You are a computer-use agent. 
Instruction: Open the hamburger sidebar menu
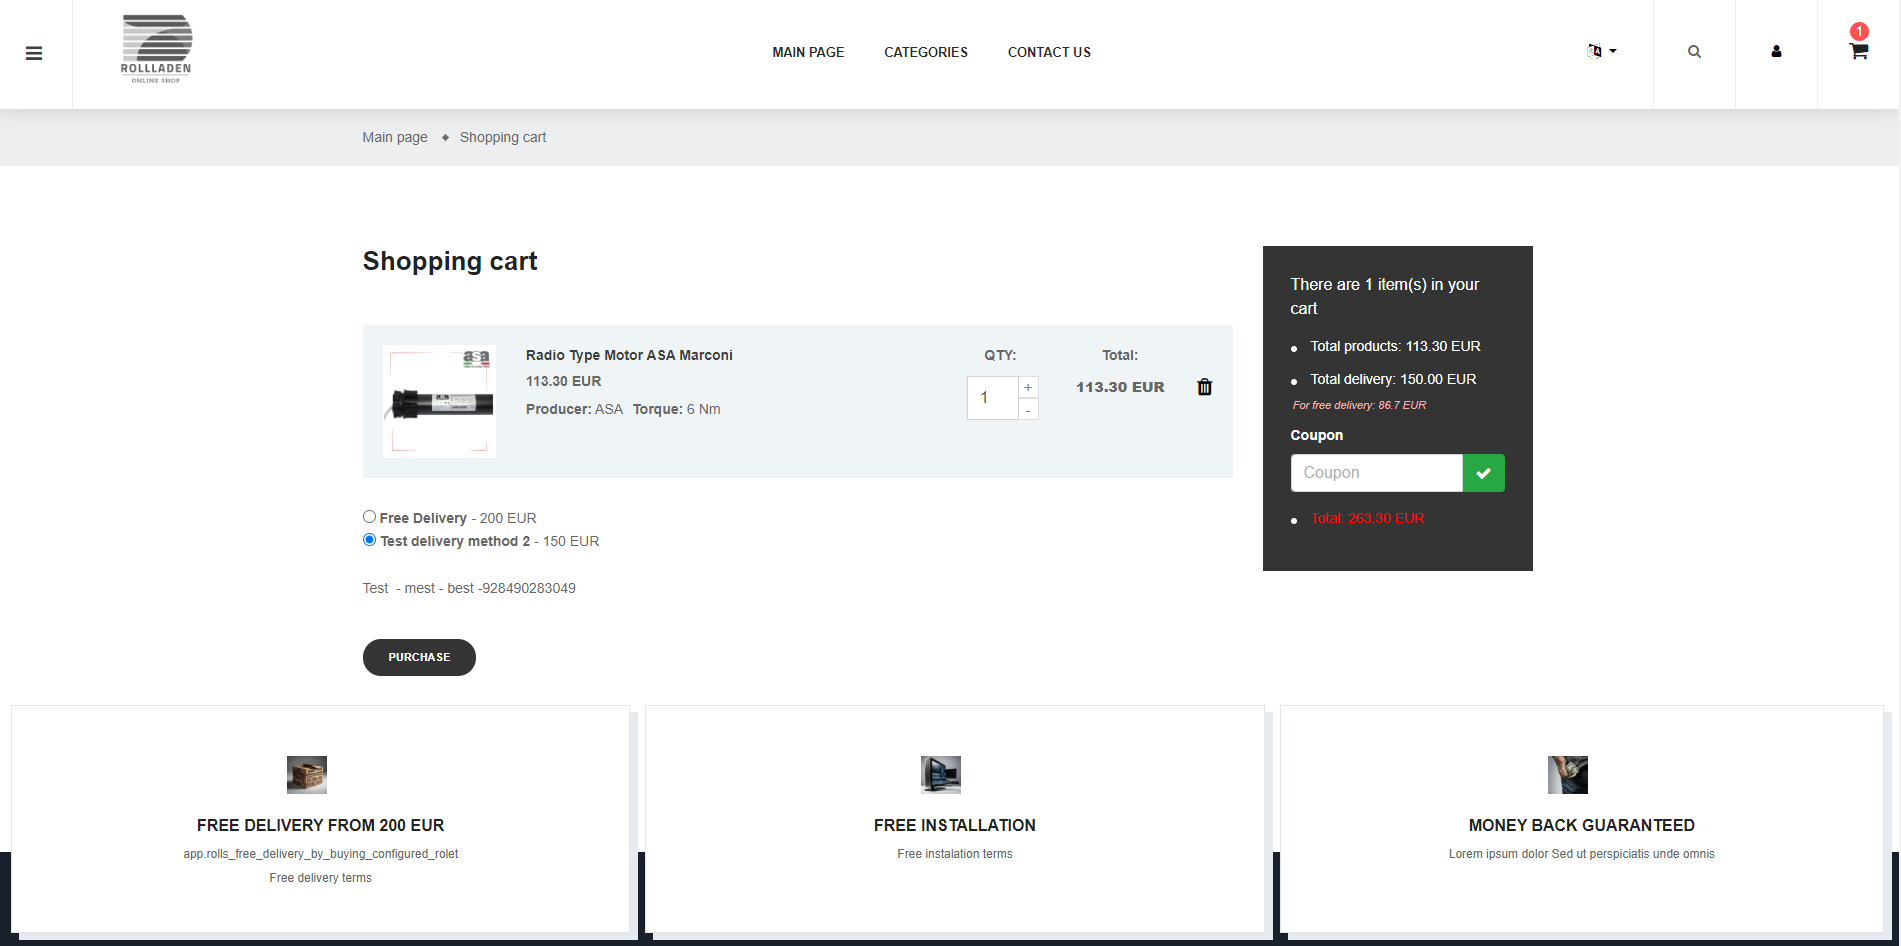pos(34,54)
